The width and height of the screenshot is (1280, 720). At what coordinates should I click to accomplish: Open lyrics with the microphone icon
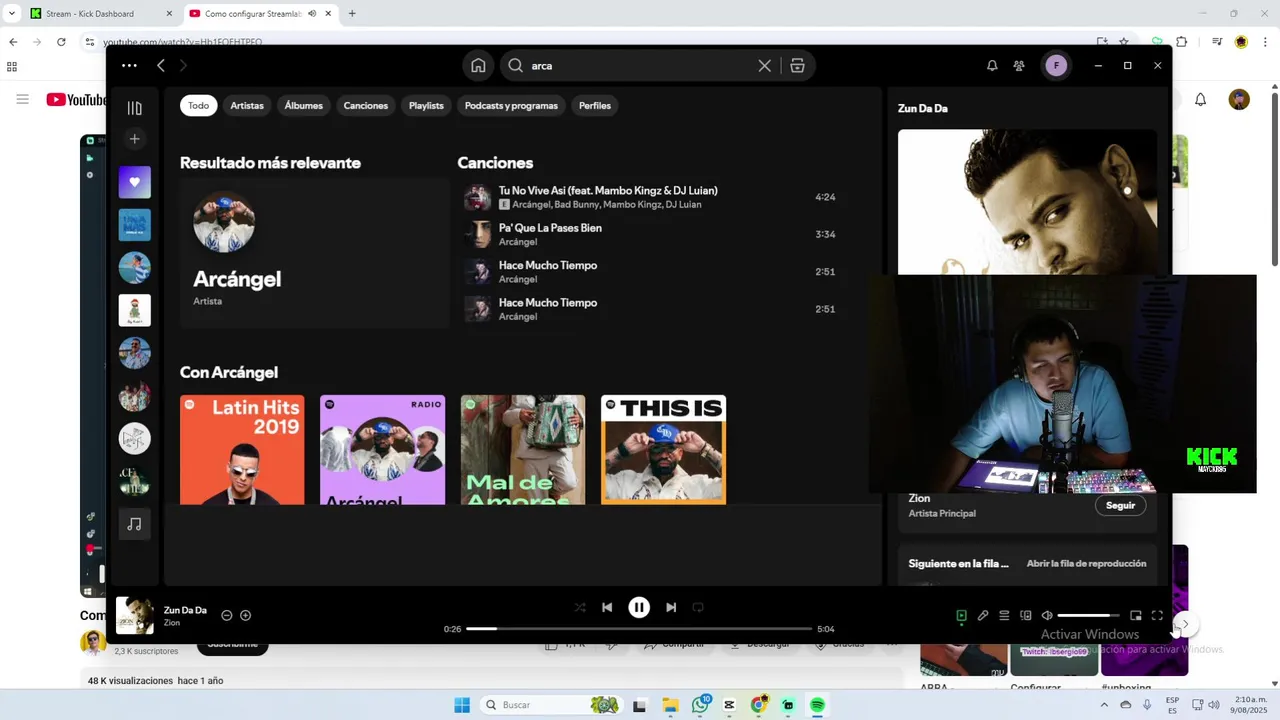[983, 616]
